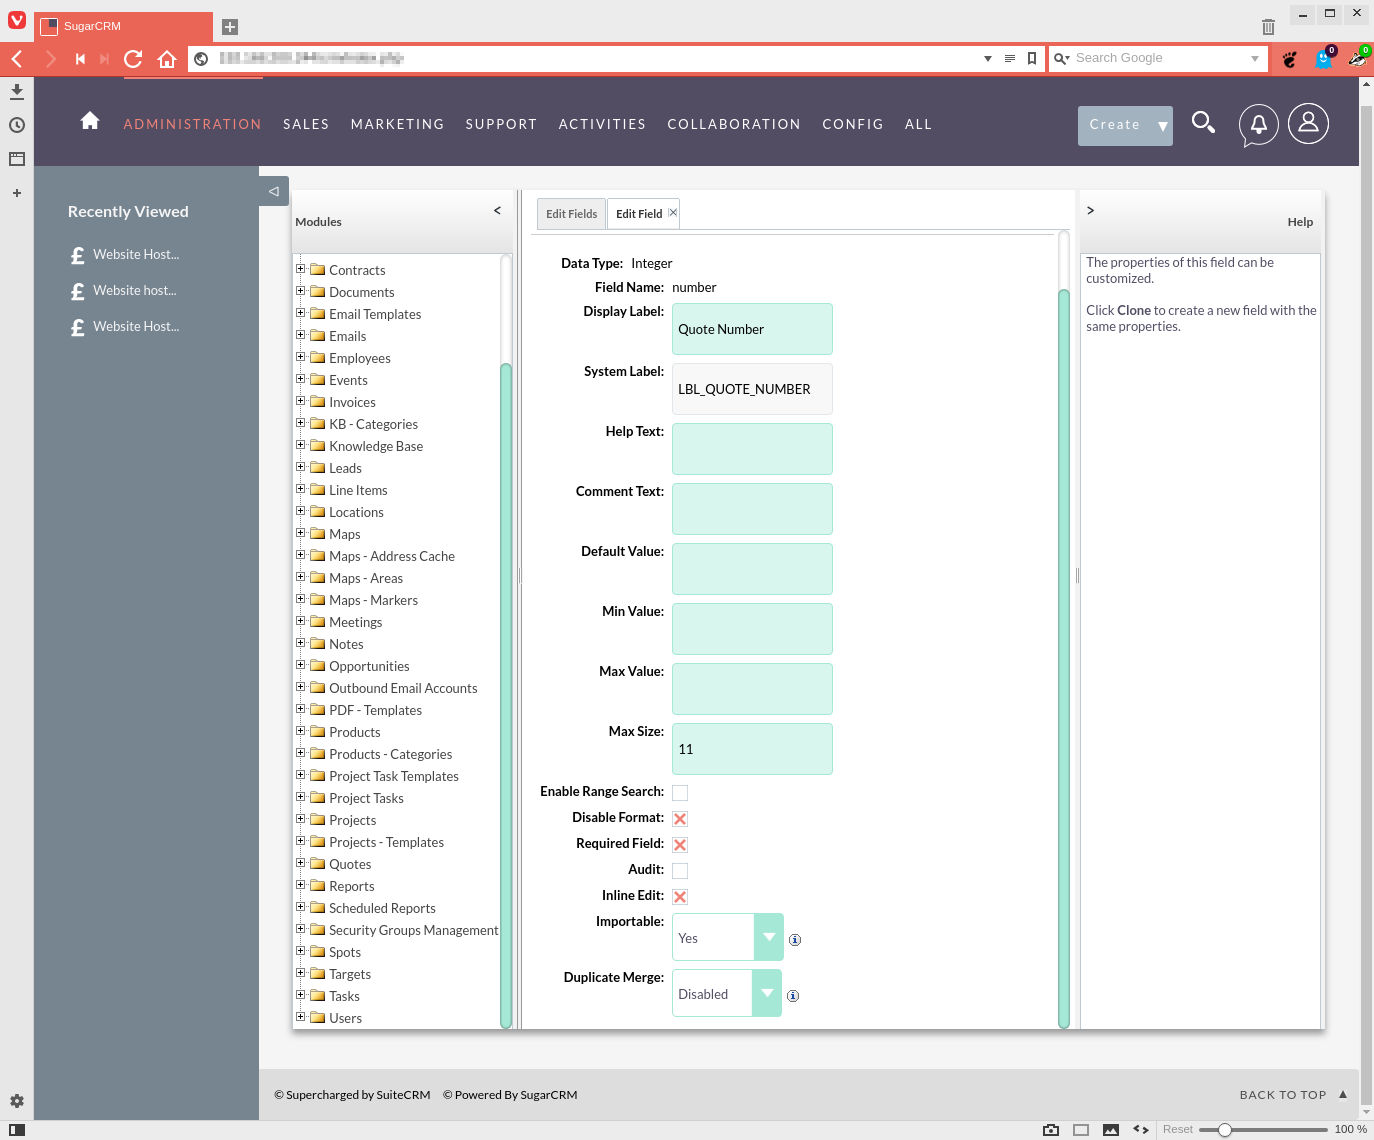The height and width of the screenshot is (1140, 1374).
Task: Open Vivaldi settings gear
Action: [x=17, y=1101]
